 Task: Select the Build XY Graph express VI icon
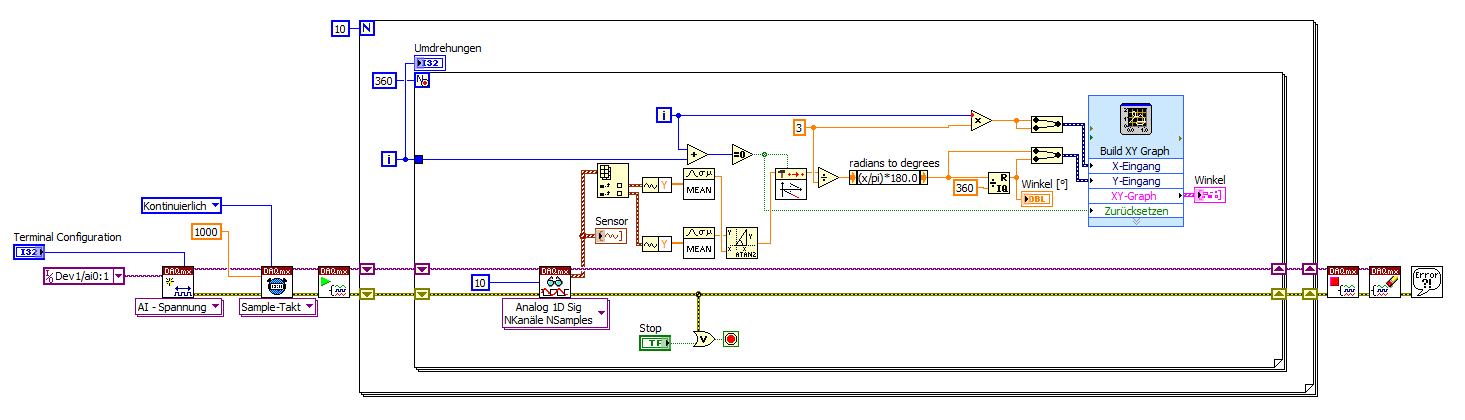tap(1135, 120)
